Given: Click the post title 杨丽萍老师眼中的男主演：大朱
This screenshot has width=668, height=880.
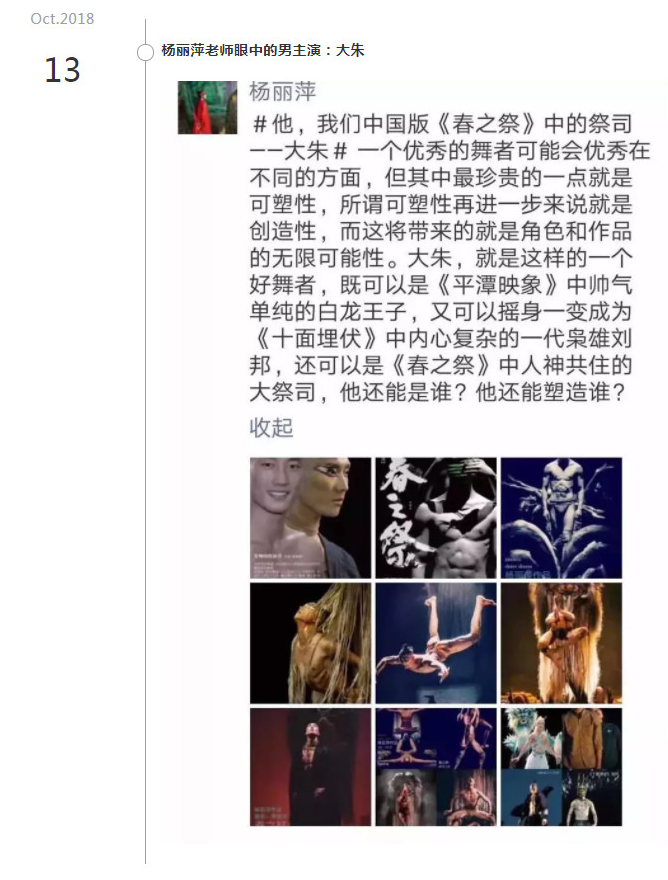Looking at the screenshot, I should pyautogui.click(x=263, y=51).
